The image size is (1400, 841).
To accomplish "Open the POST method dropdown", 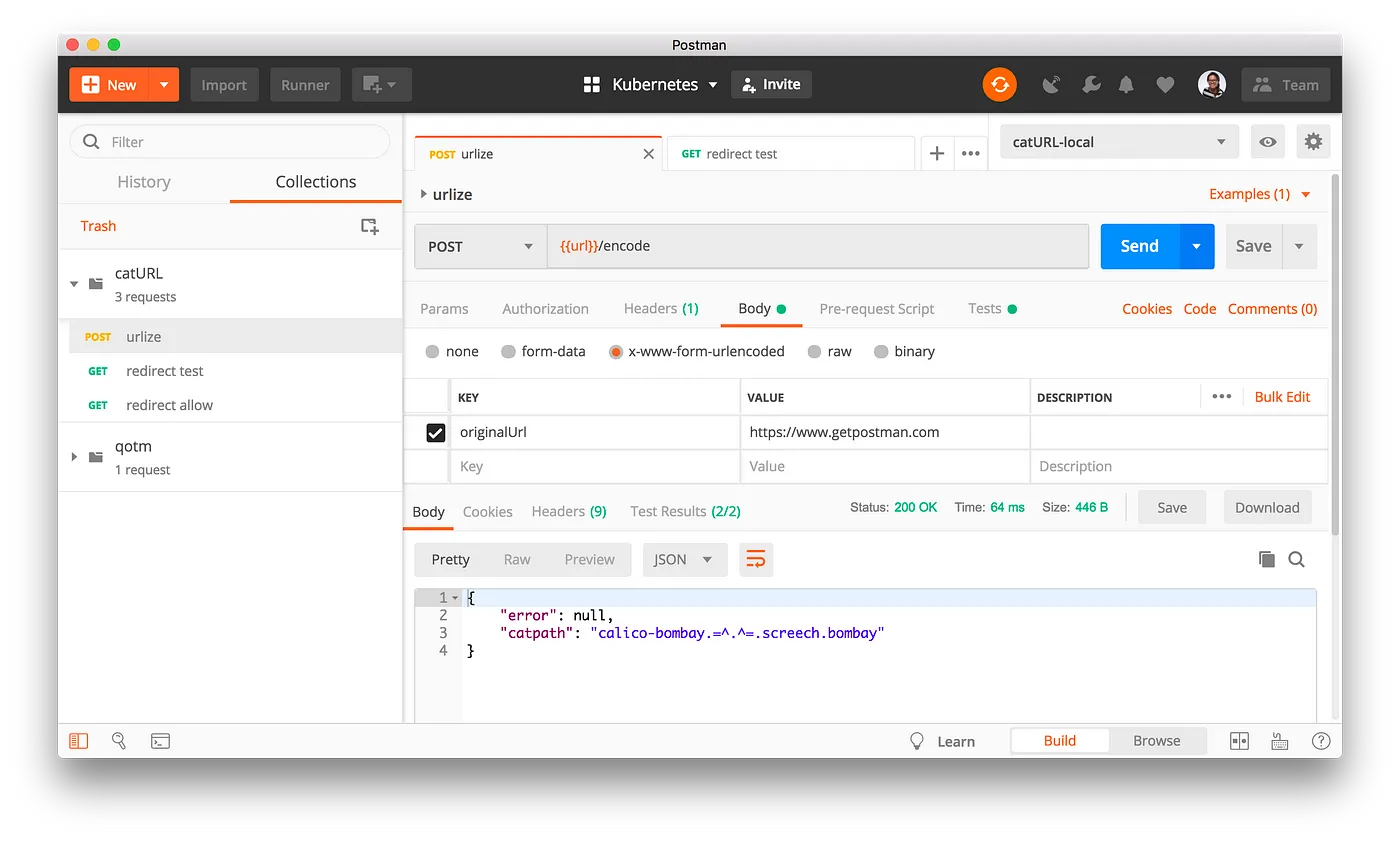I will point(480,246).
